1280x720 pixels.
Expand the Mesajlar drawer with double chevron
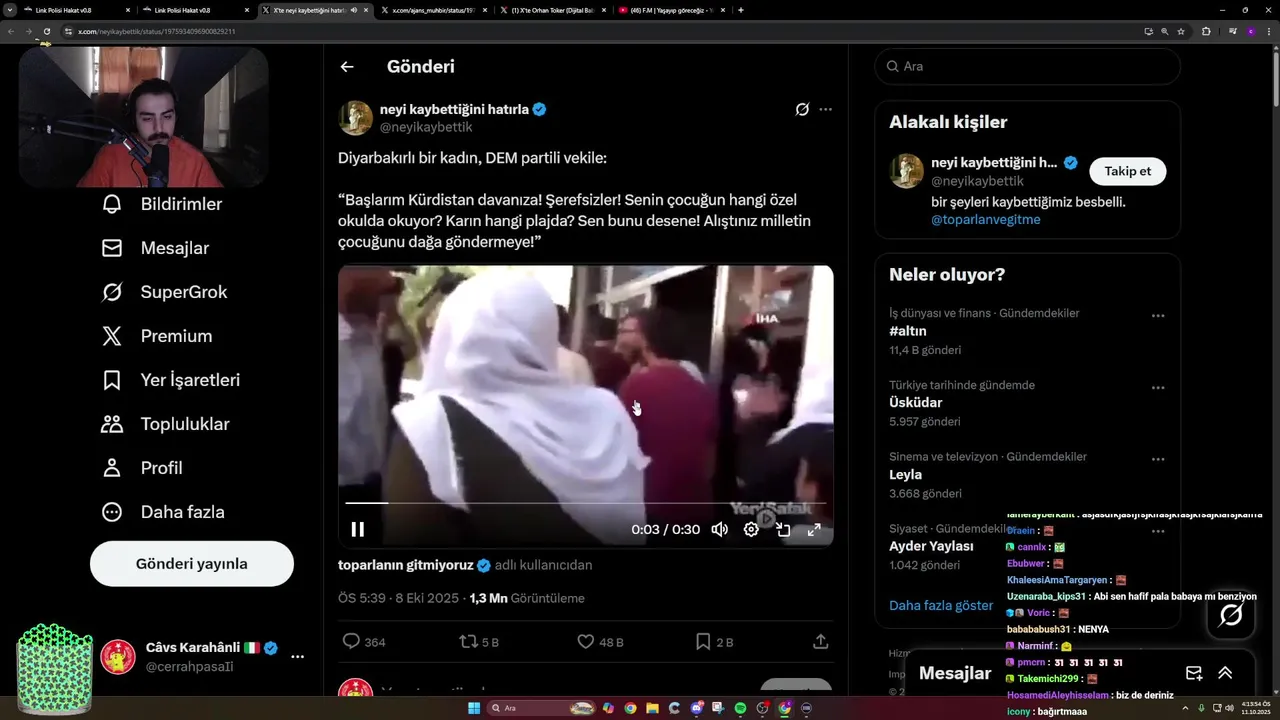pyautogui.click(x=1225, y=673)
